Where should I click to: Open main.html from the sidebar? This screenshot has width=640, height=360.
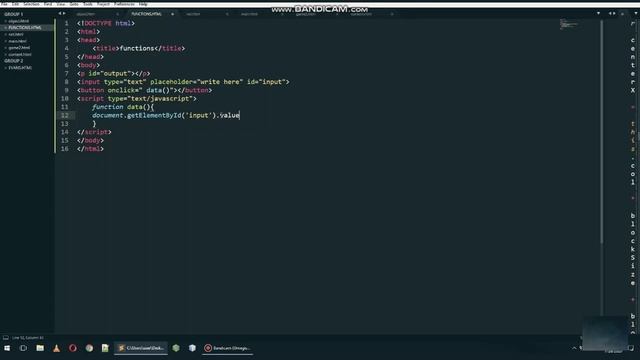point(17,41)
